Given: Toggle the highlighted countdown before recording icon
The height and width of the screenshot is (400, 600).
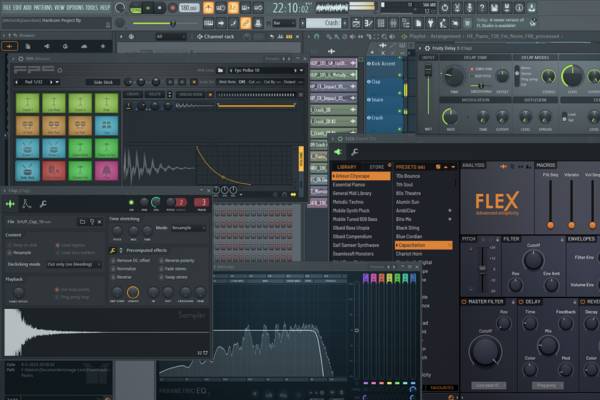Looking at the screenshot, I should point(233,8).
